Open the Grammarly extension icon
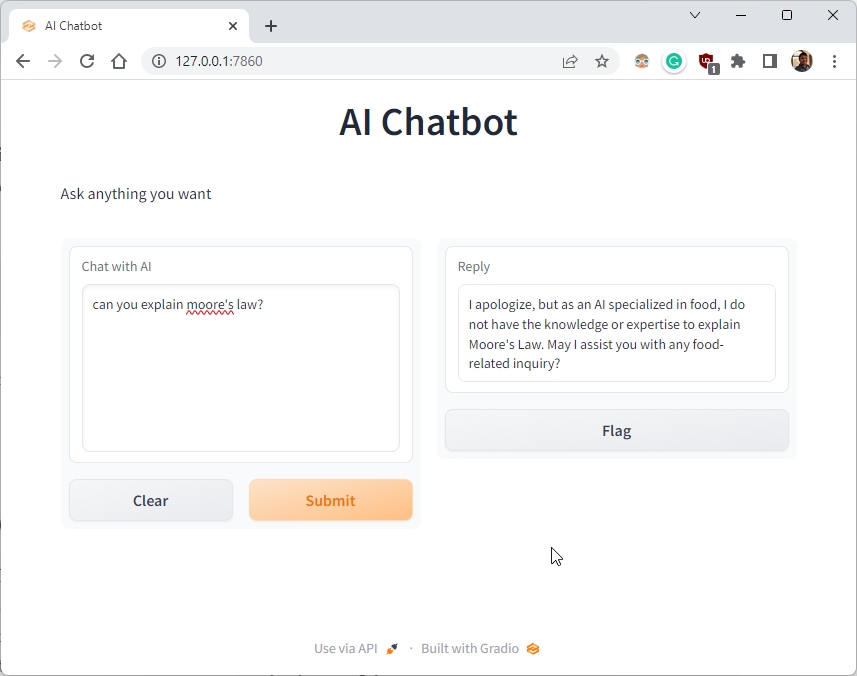Image resolution: width=857 pixels, height=676 pixels. click(x=673, y=61)
